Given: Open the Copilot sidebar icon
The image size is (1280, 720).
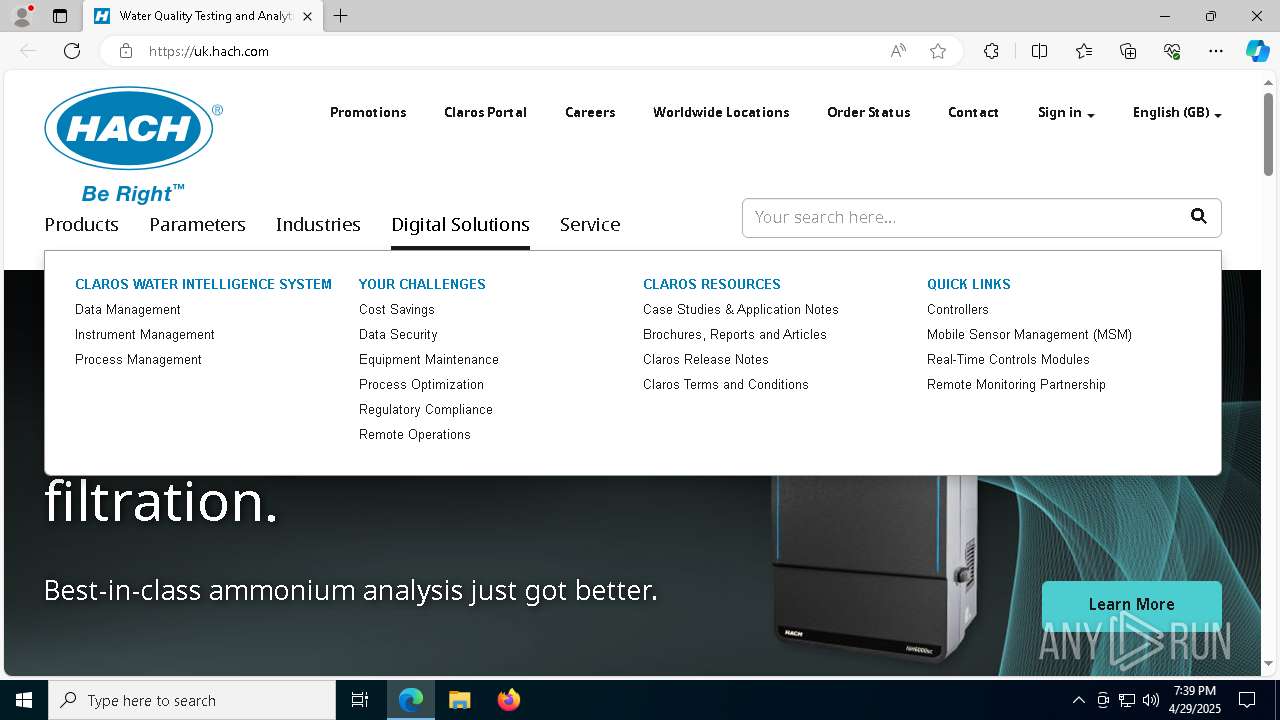Looking at the screenshot, I should tap(1257, 51).
